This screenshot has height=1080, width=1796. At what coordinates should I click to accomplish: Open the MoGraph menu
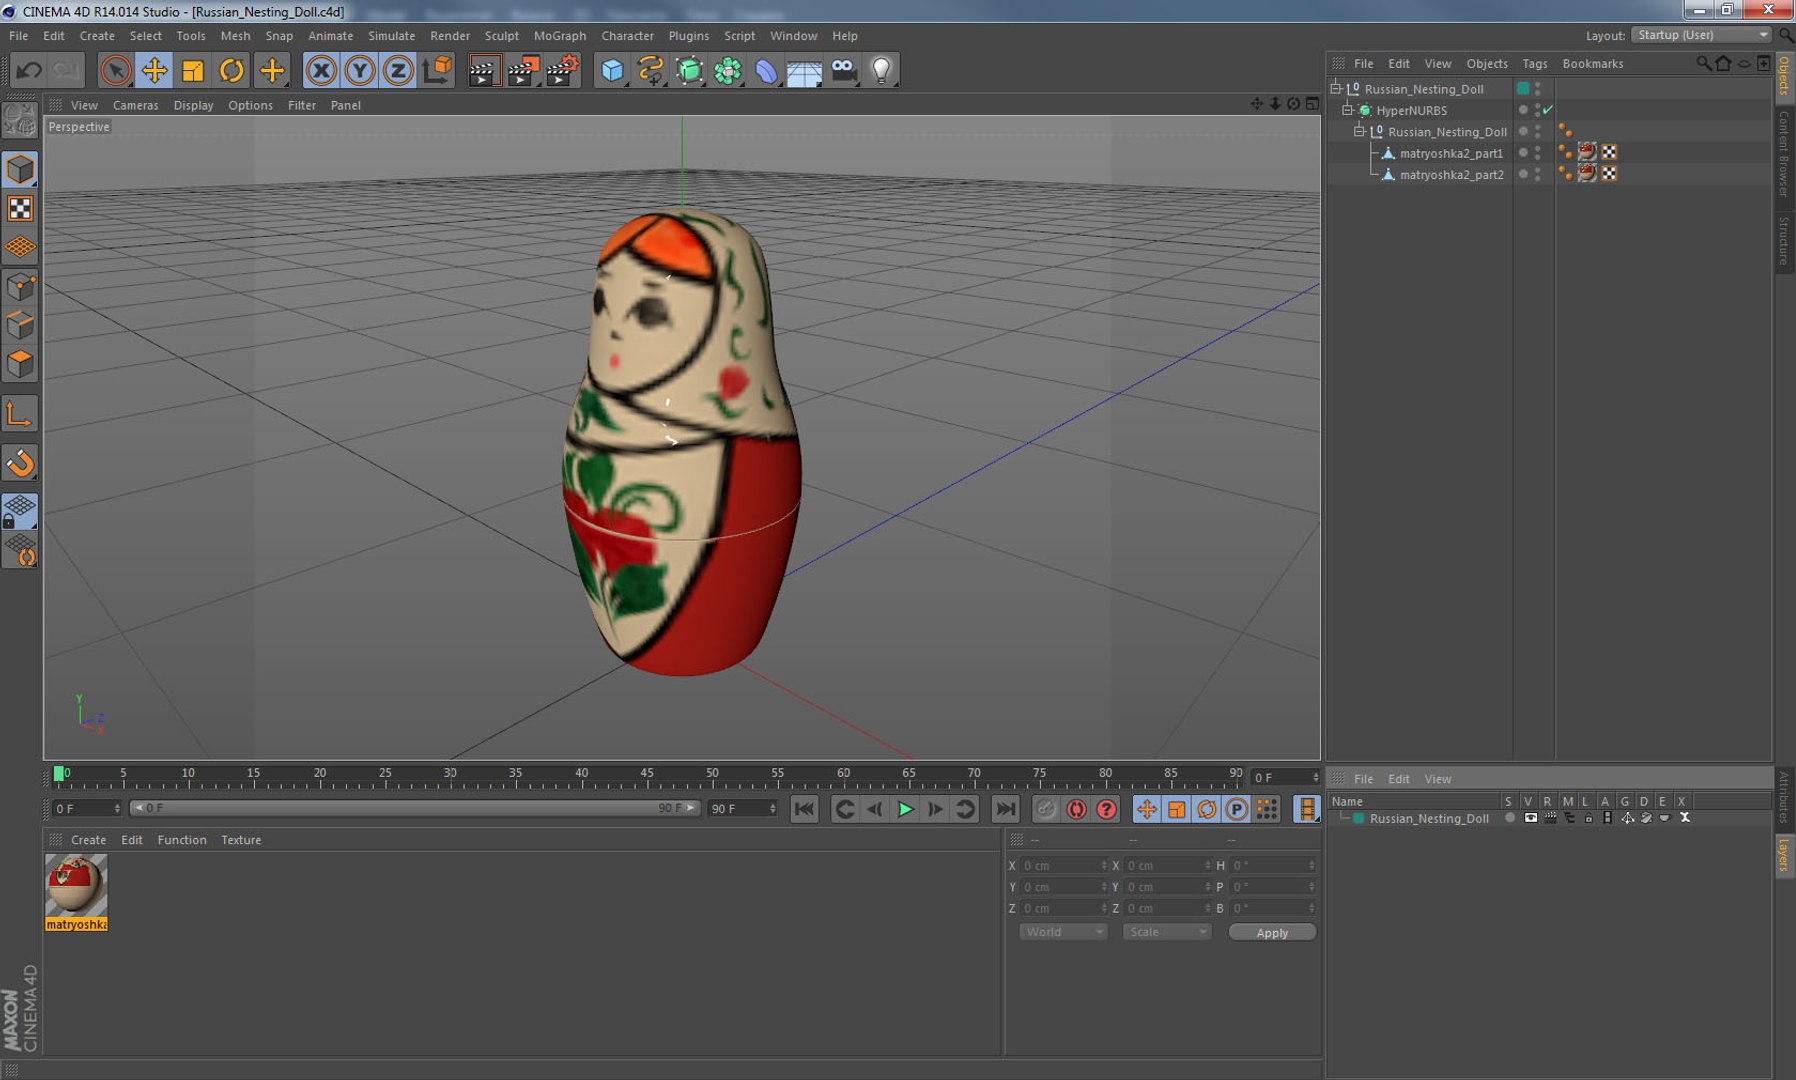point(559,35)
